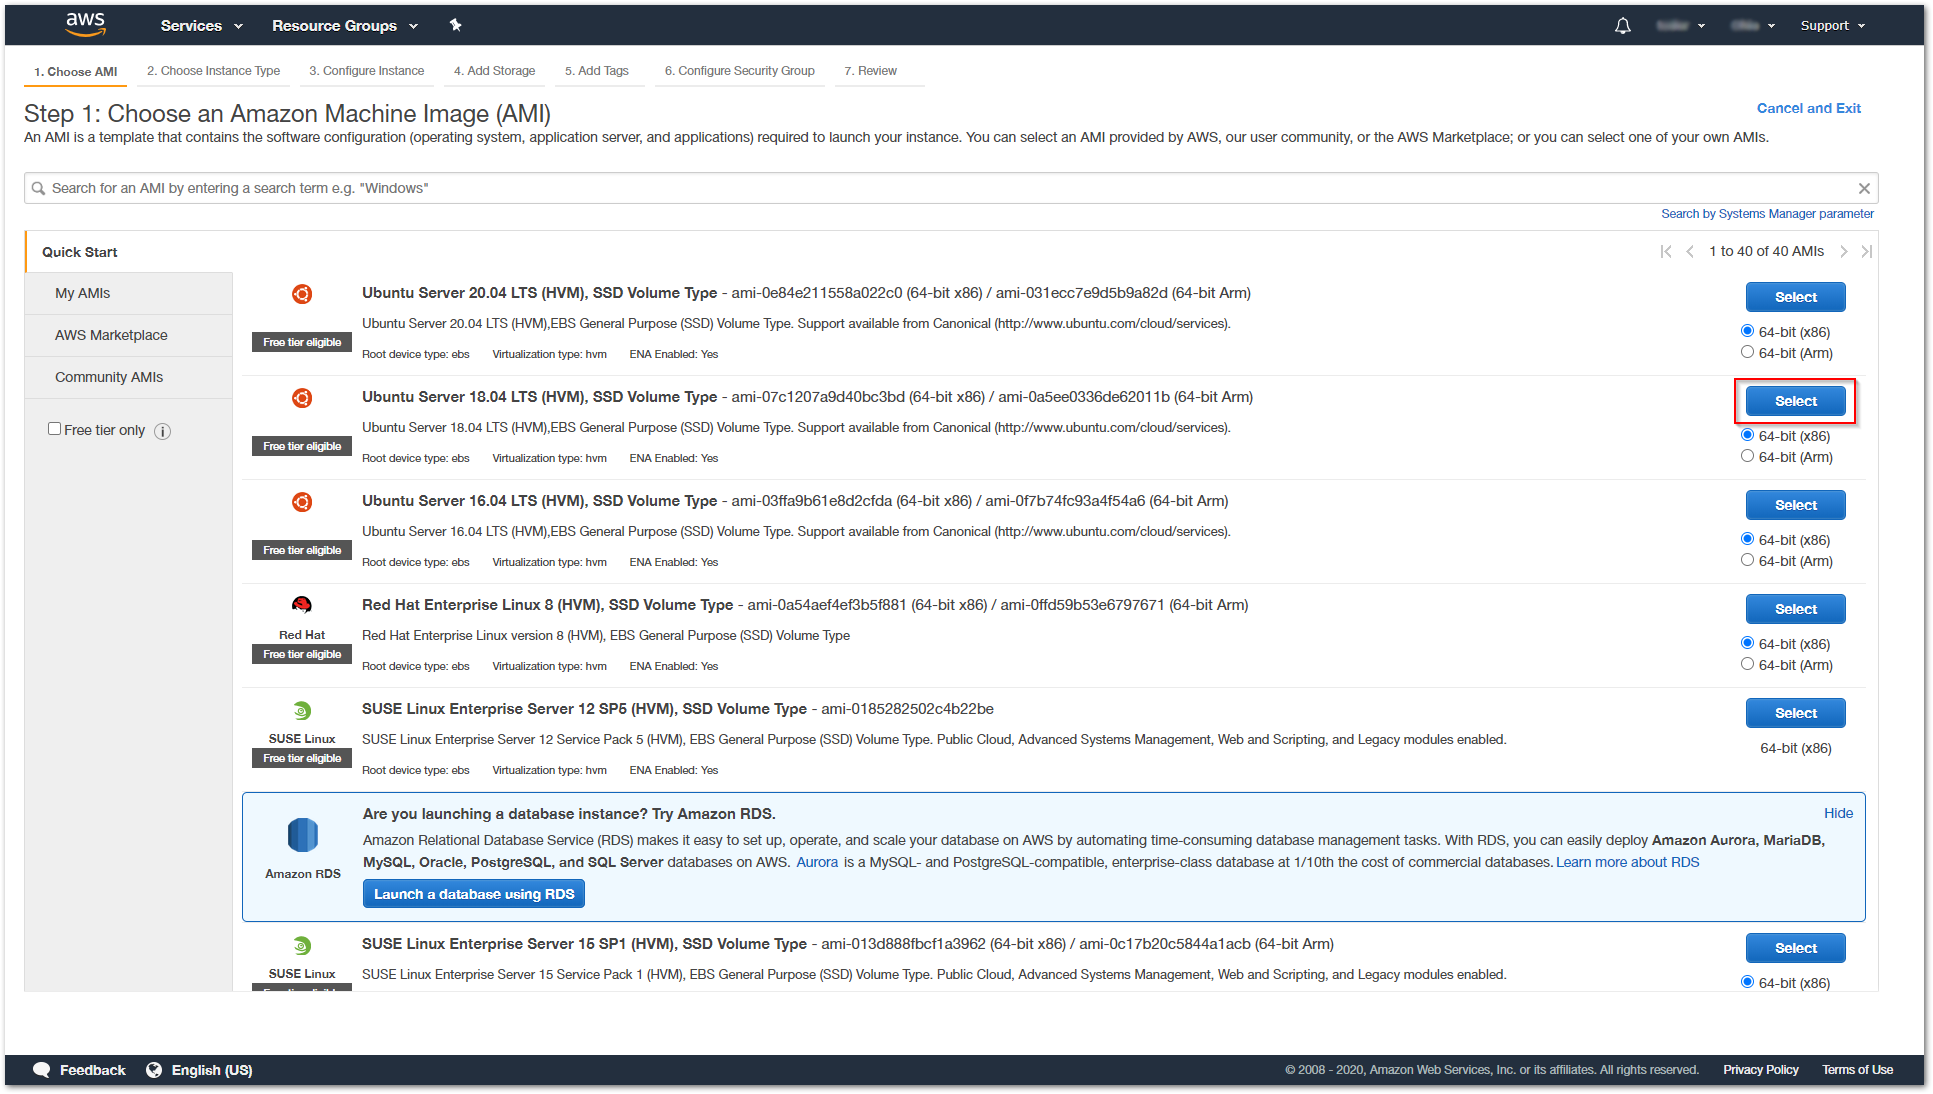Open the Services dropdown menu

(x=201, y=26)
